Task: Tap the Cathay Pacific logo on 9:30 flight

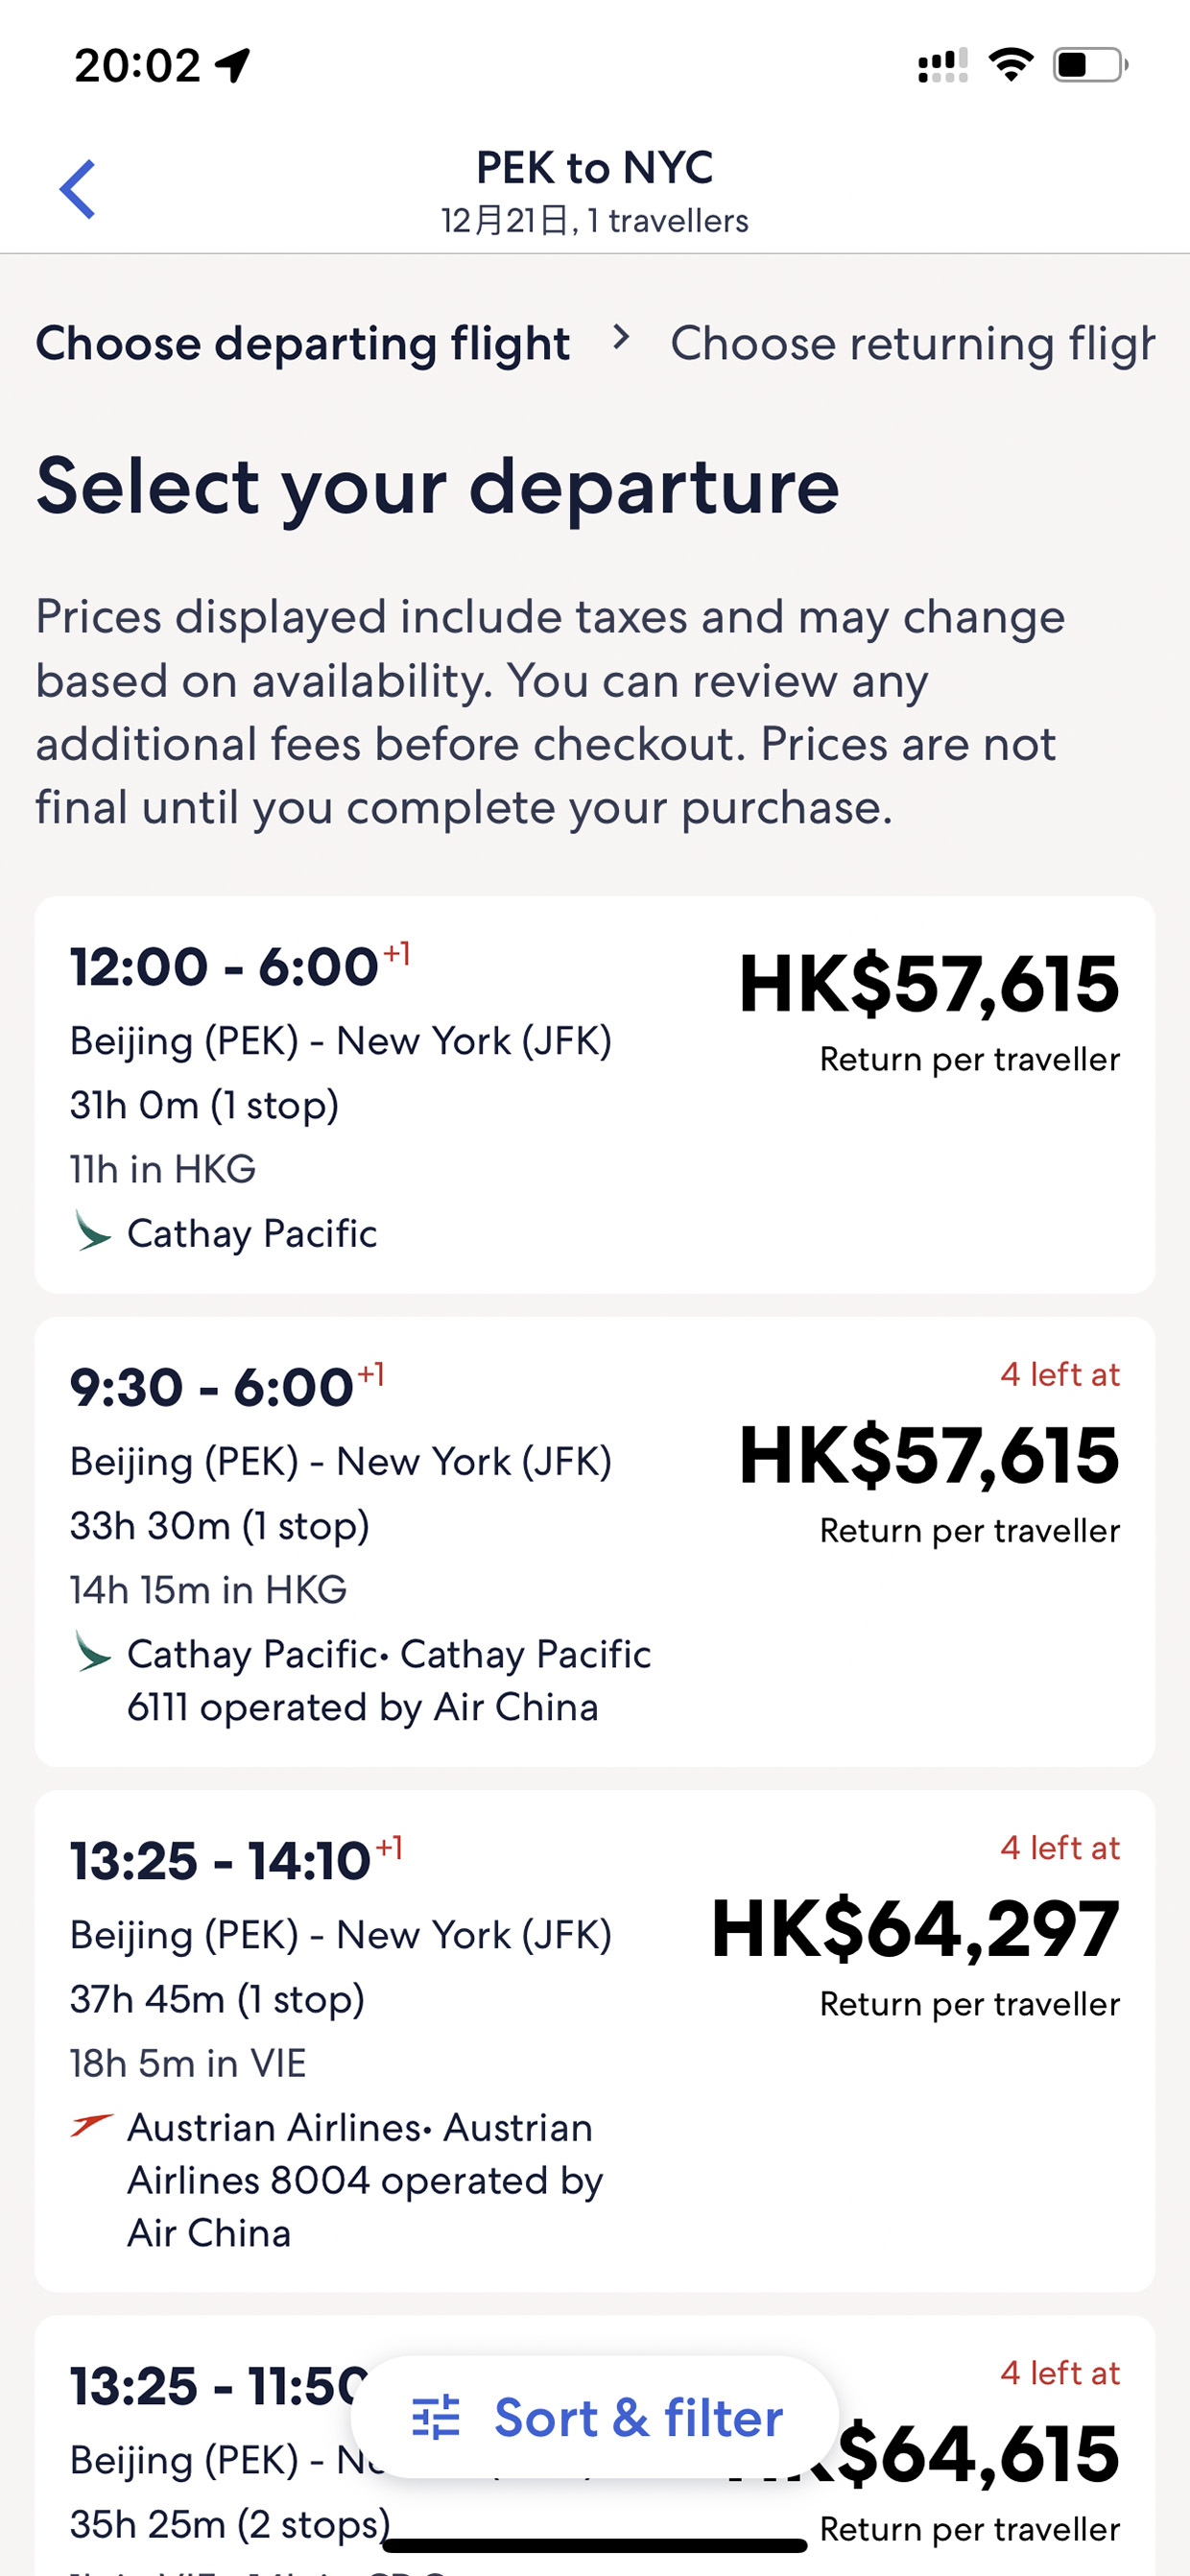Action: pos(92,1652)
